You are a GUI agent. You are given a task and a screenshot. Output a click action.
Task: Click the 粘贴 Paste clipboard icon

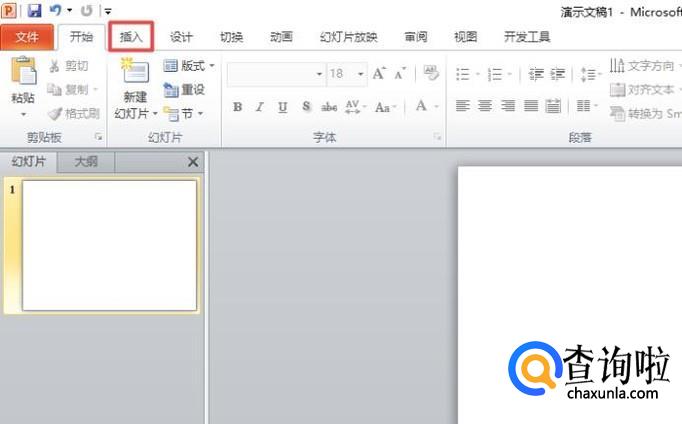pyautogui.click(x=23, y=71)
